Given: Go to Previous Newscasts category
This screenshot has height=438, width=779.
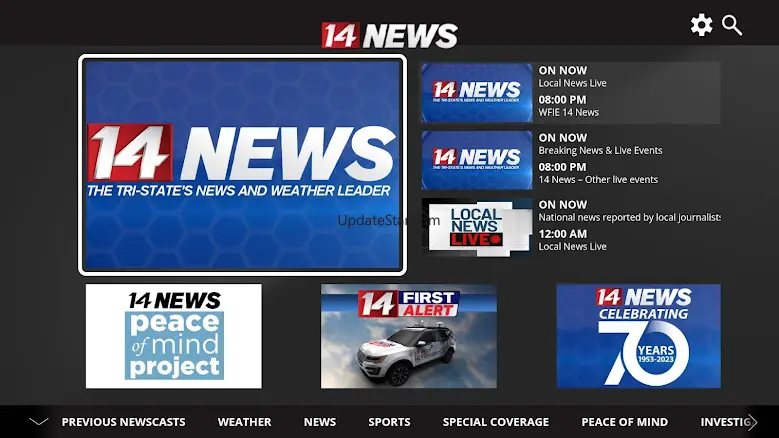Looking at the screenshot, I should click(123, 422).
